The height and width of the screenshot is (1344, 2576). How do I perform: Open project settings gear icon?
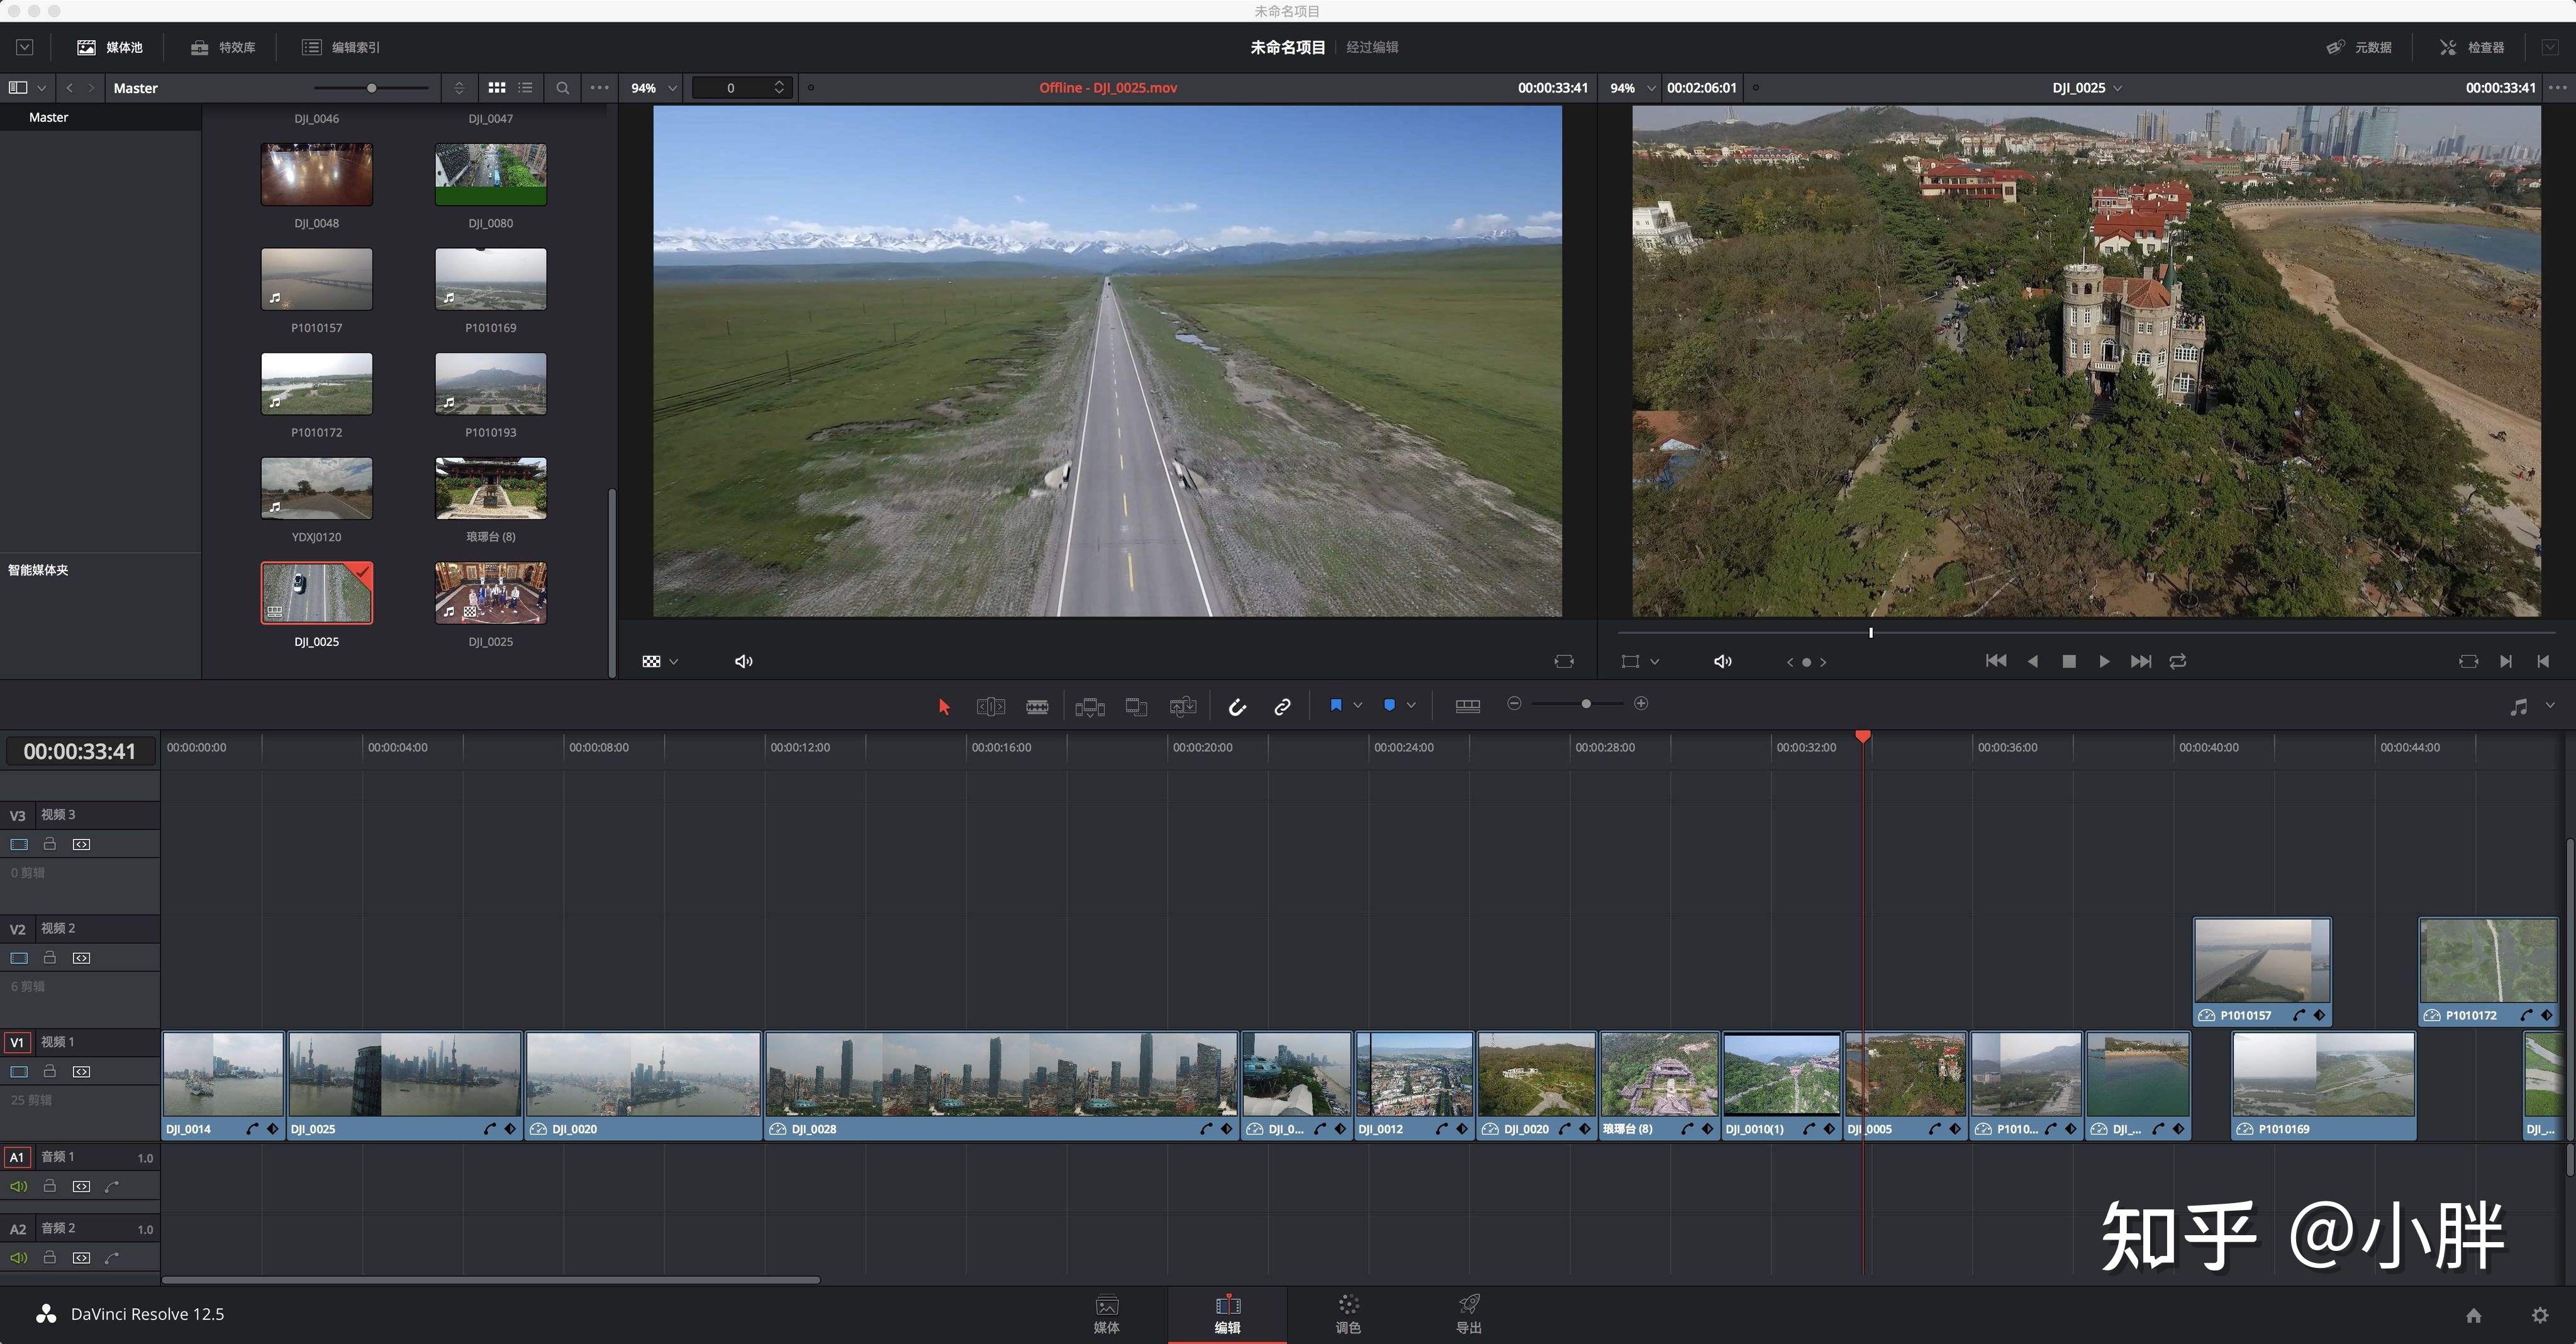pyautogui.click(x=2540, y=1315)
